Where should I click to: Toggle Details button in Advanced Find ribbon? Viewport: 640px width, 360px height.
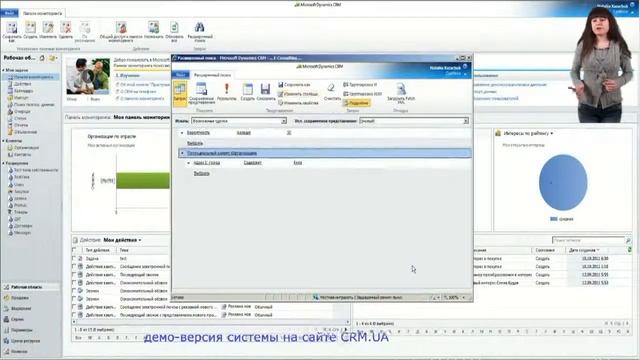[357, 103]
